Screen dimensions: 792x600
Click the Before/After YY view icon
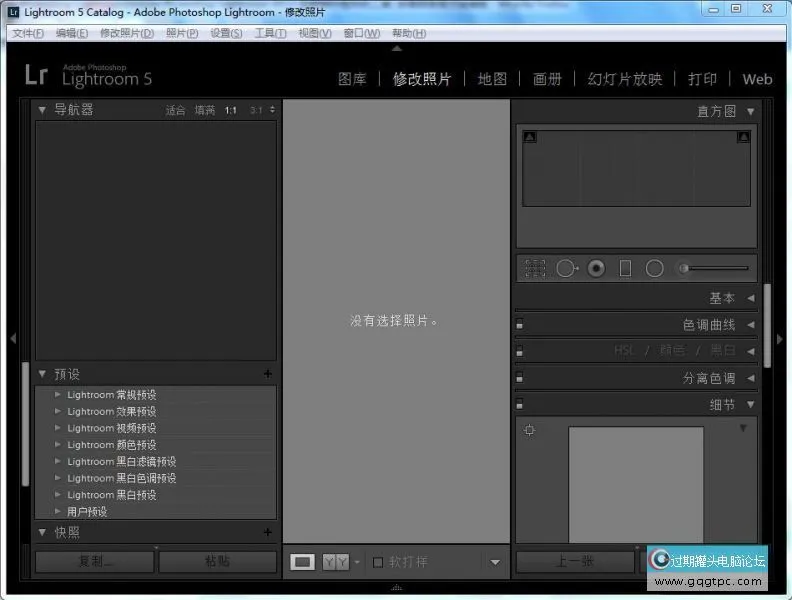pos(336,562)
